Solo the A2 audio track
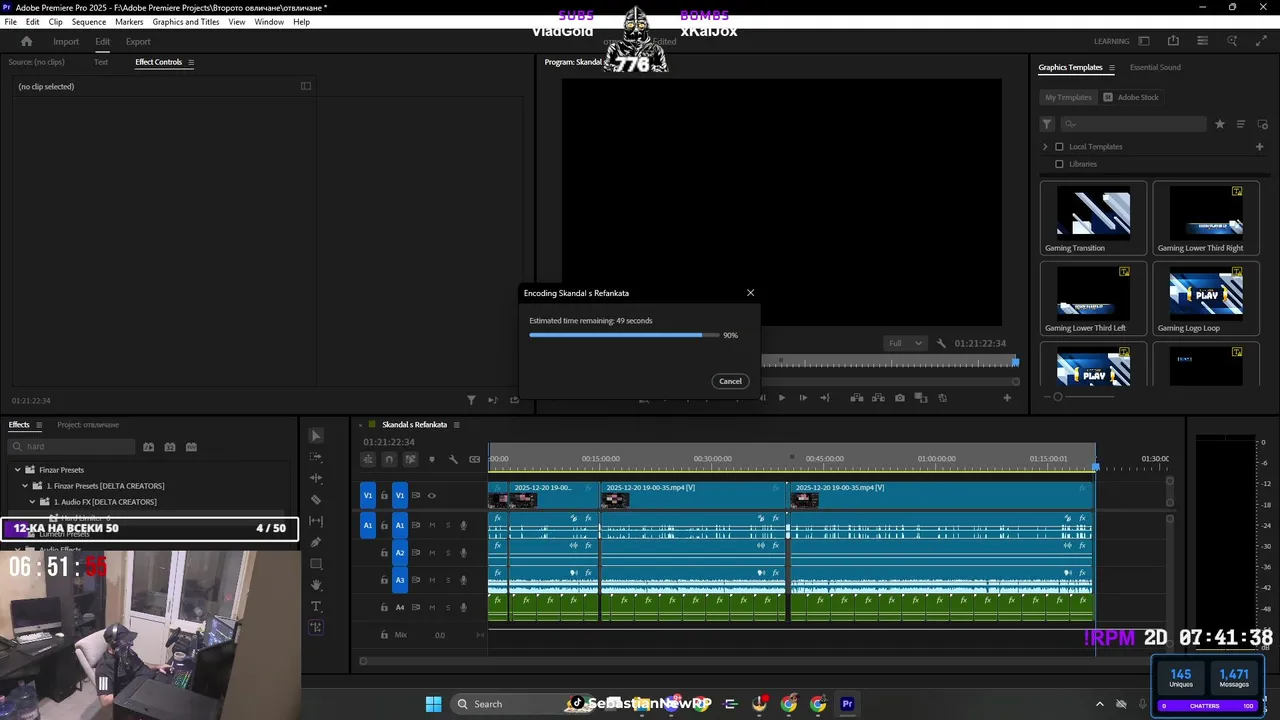The image size is (1280, 720). 448,552
